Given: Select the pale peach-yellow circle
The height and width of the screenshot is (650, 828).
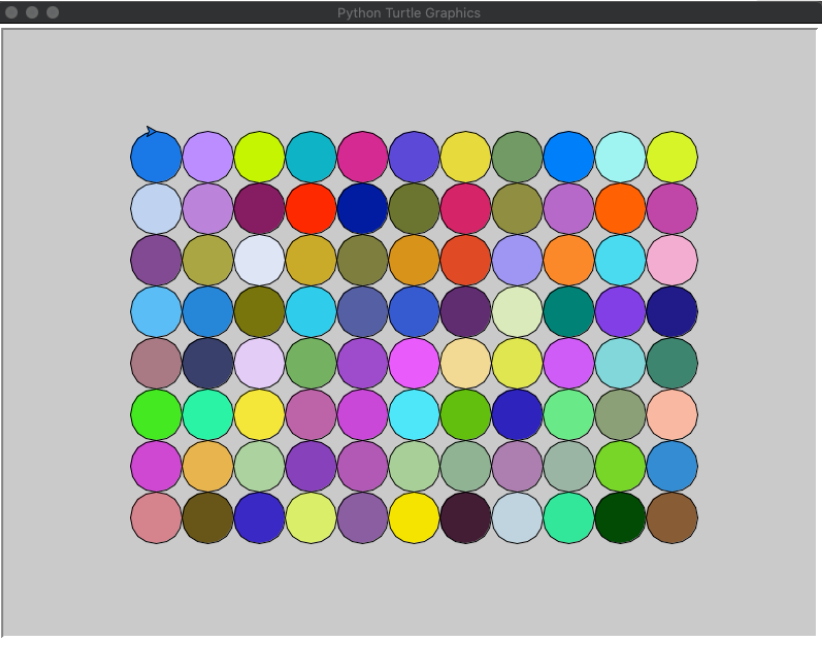Looking at the screenshot, I should point(467,364).
